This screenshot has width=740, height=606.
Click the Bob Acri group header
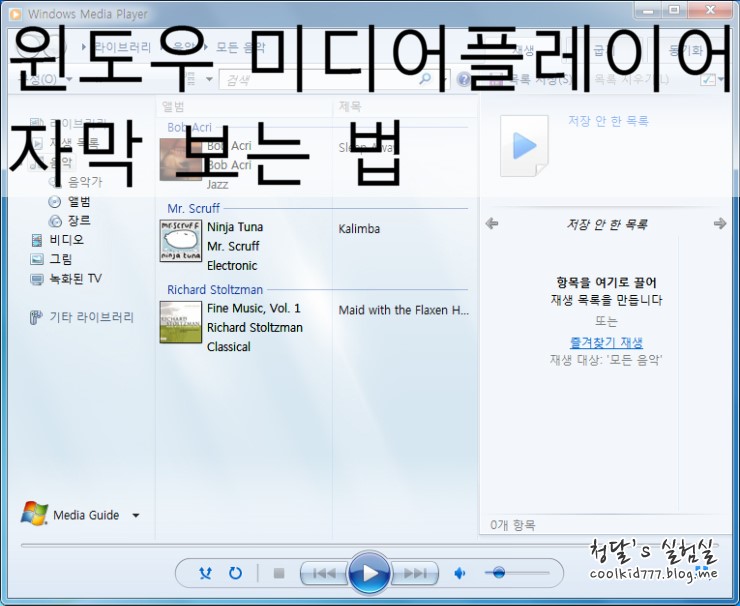click(189, 127)
